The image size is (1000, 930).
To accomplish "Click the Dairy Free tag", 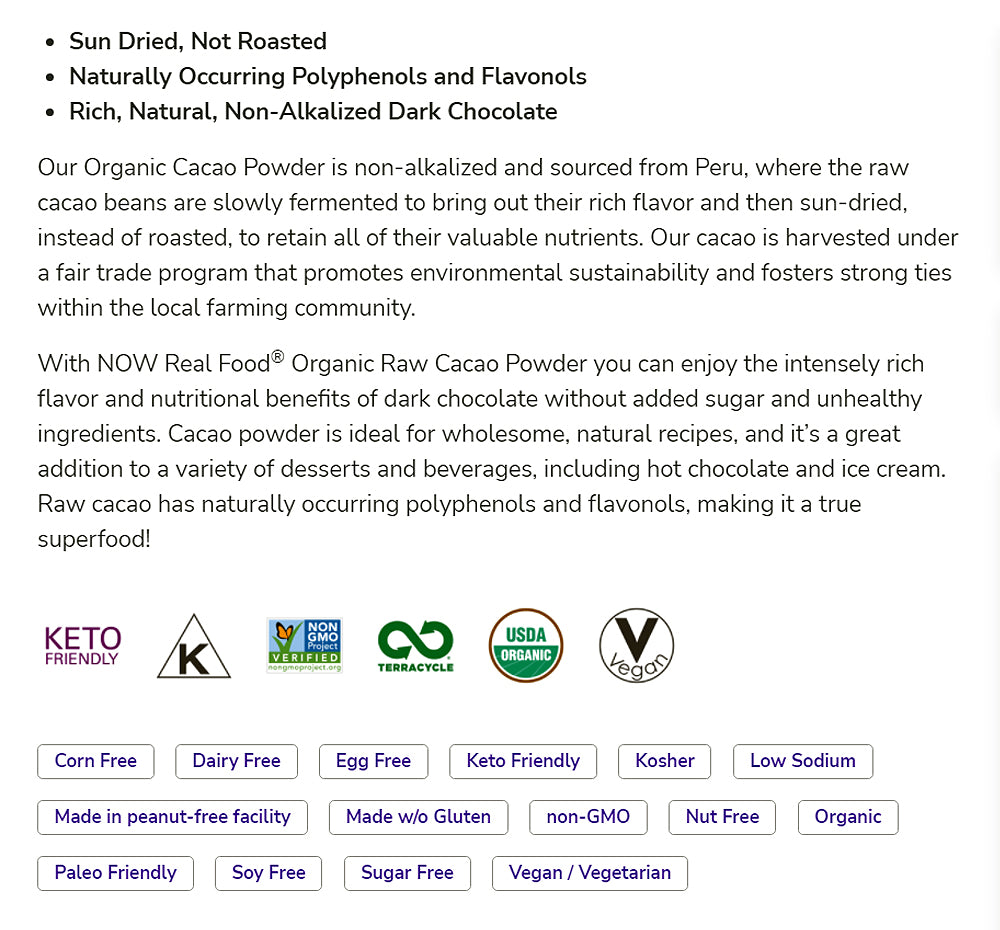I will coord(236,761).
